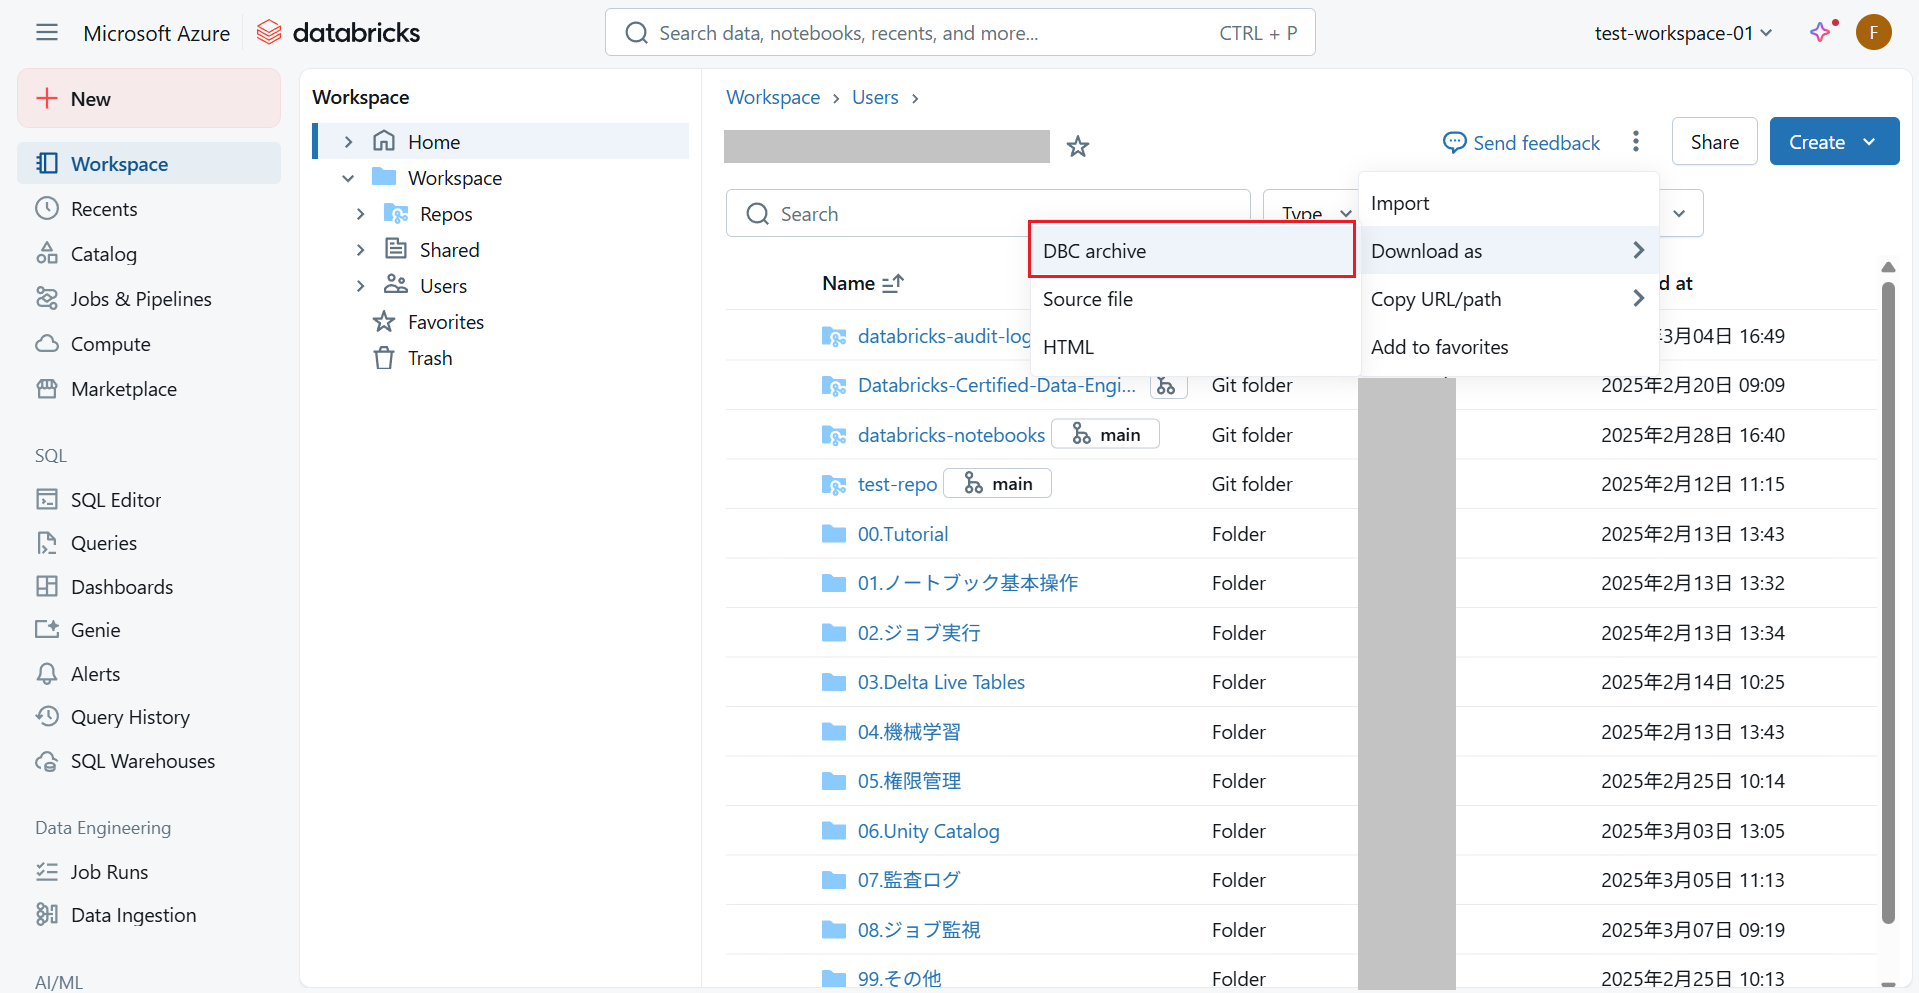1919x993 pixels.
Task: Click the Data Ingestion icon
Action: point(47,915)
